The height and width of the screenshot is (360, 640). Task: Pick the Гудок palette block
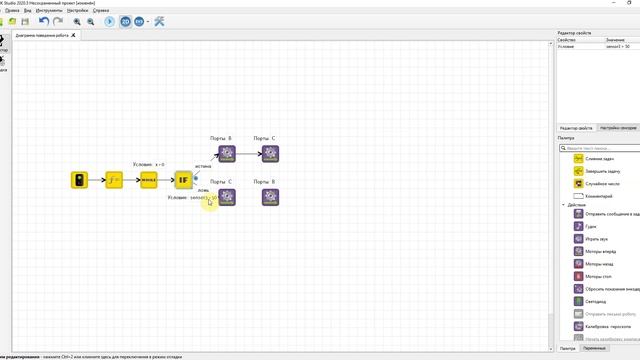[585, 226]
